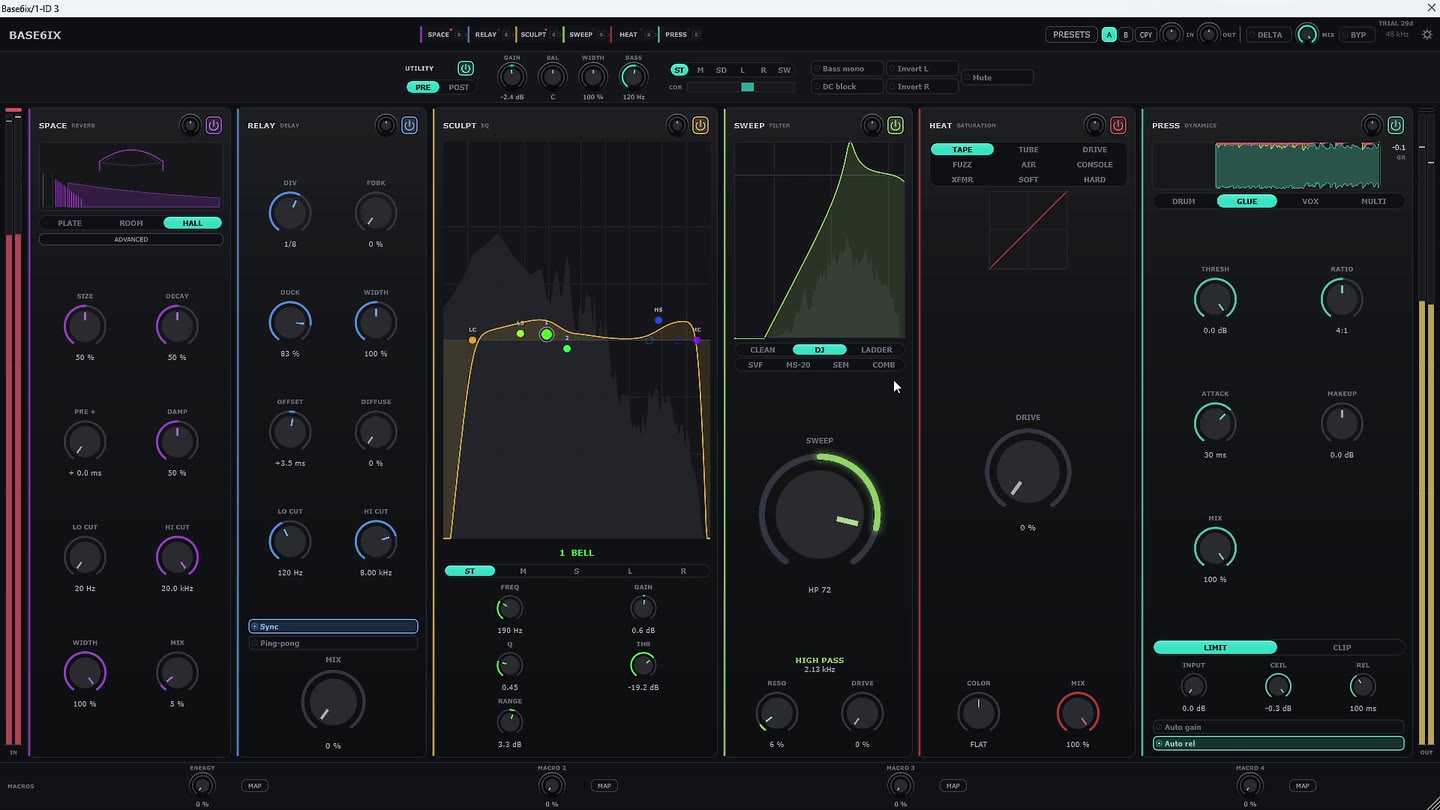This screenshot has height=810, width=1440.
Task: Select the LADDER filter model
Action: coord(876,350)
